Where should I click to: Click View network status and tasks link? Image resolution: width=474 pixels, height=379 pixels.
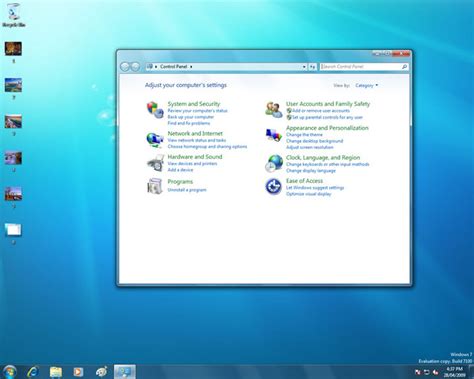point(197,140)
